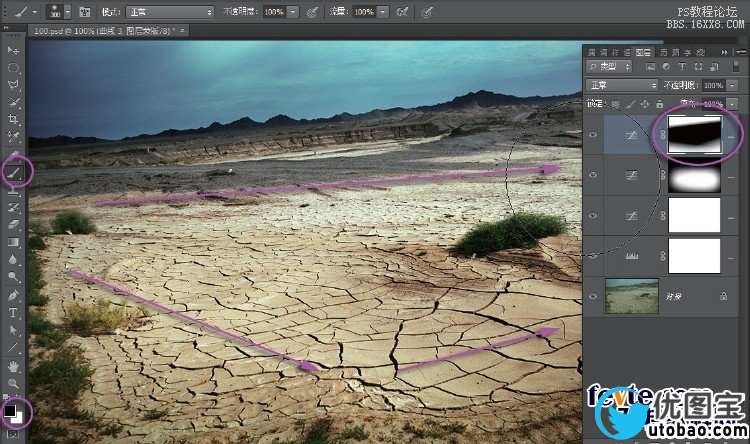
Task: Open the layer filter kind dropdown
Action: (609, 67)
